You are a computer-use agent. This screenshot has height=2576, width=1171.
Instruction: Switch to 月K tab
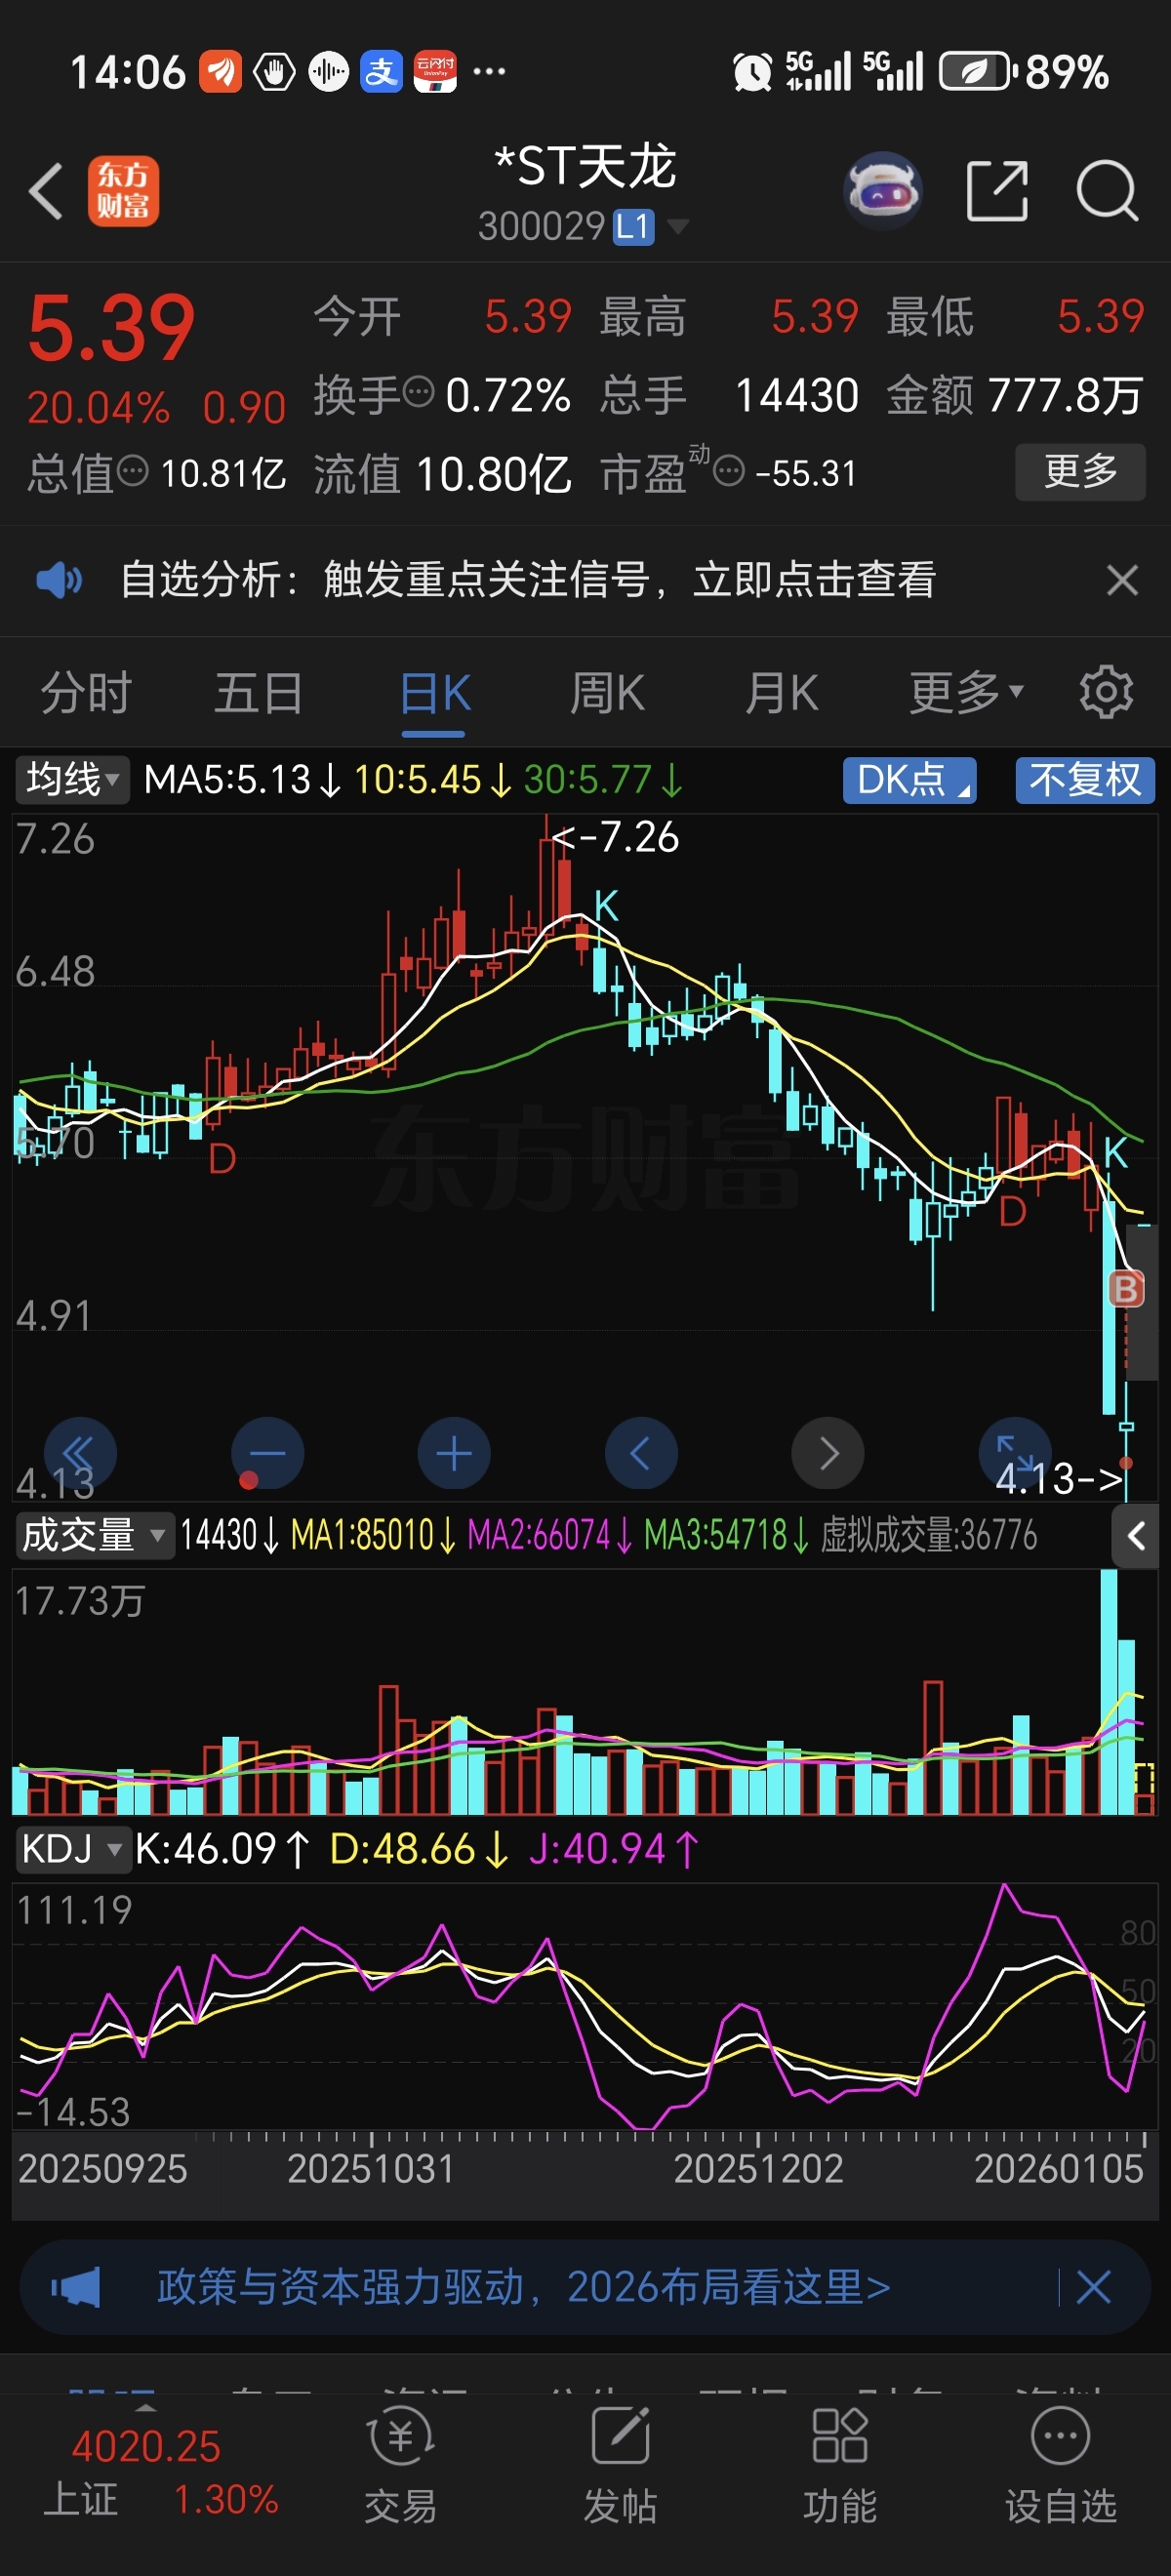coord(781,692)
